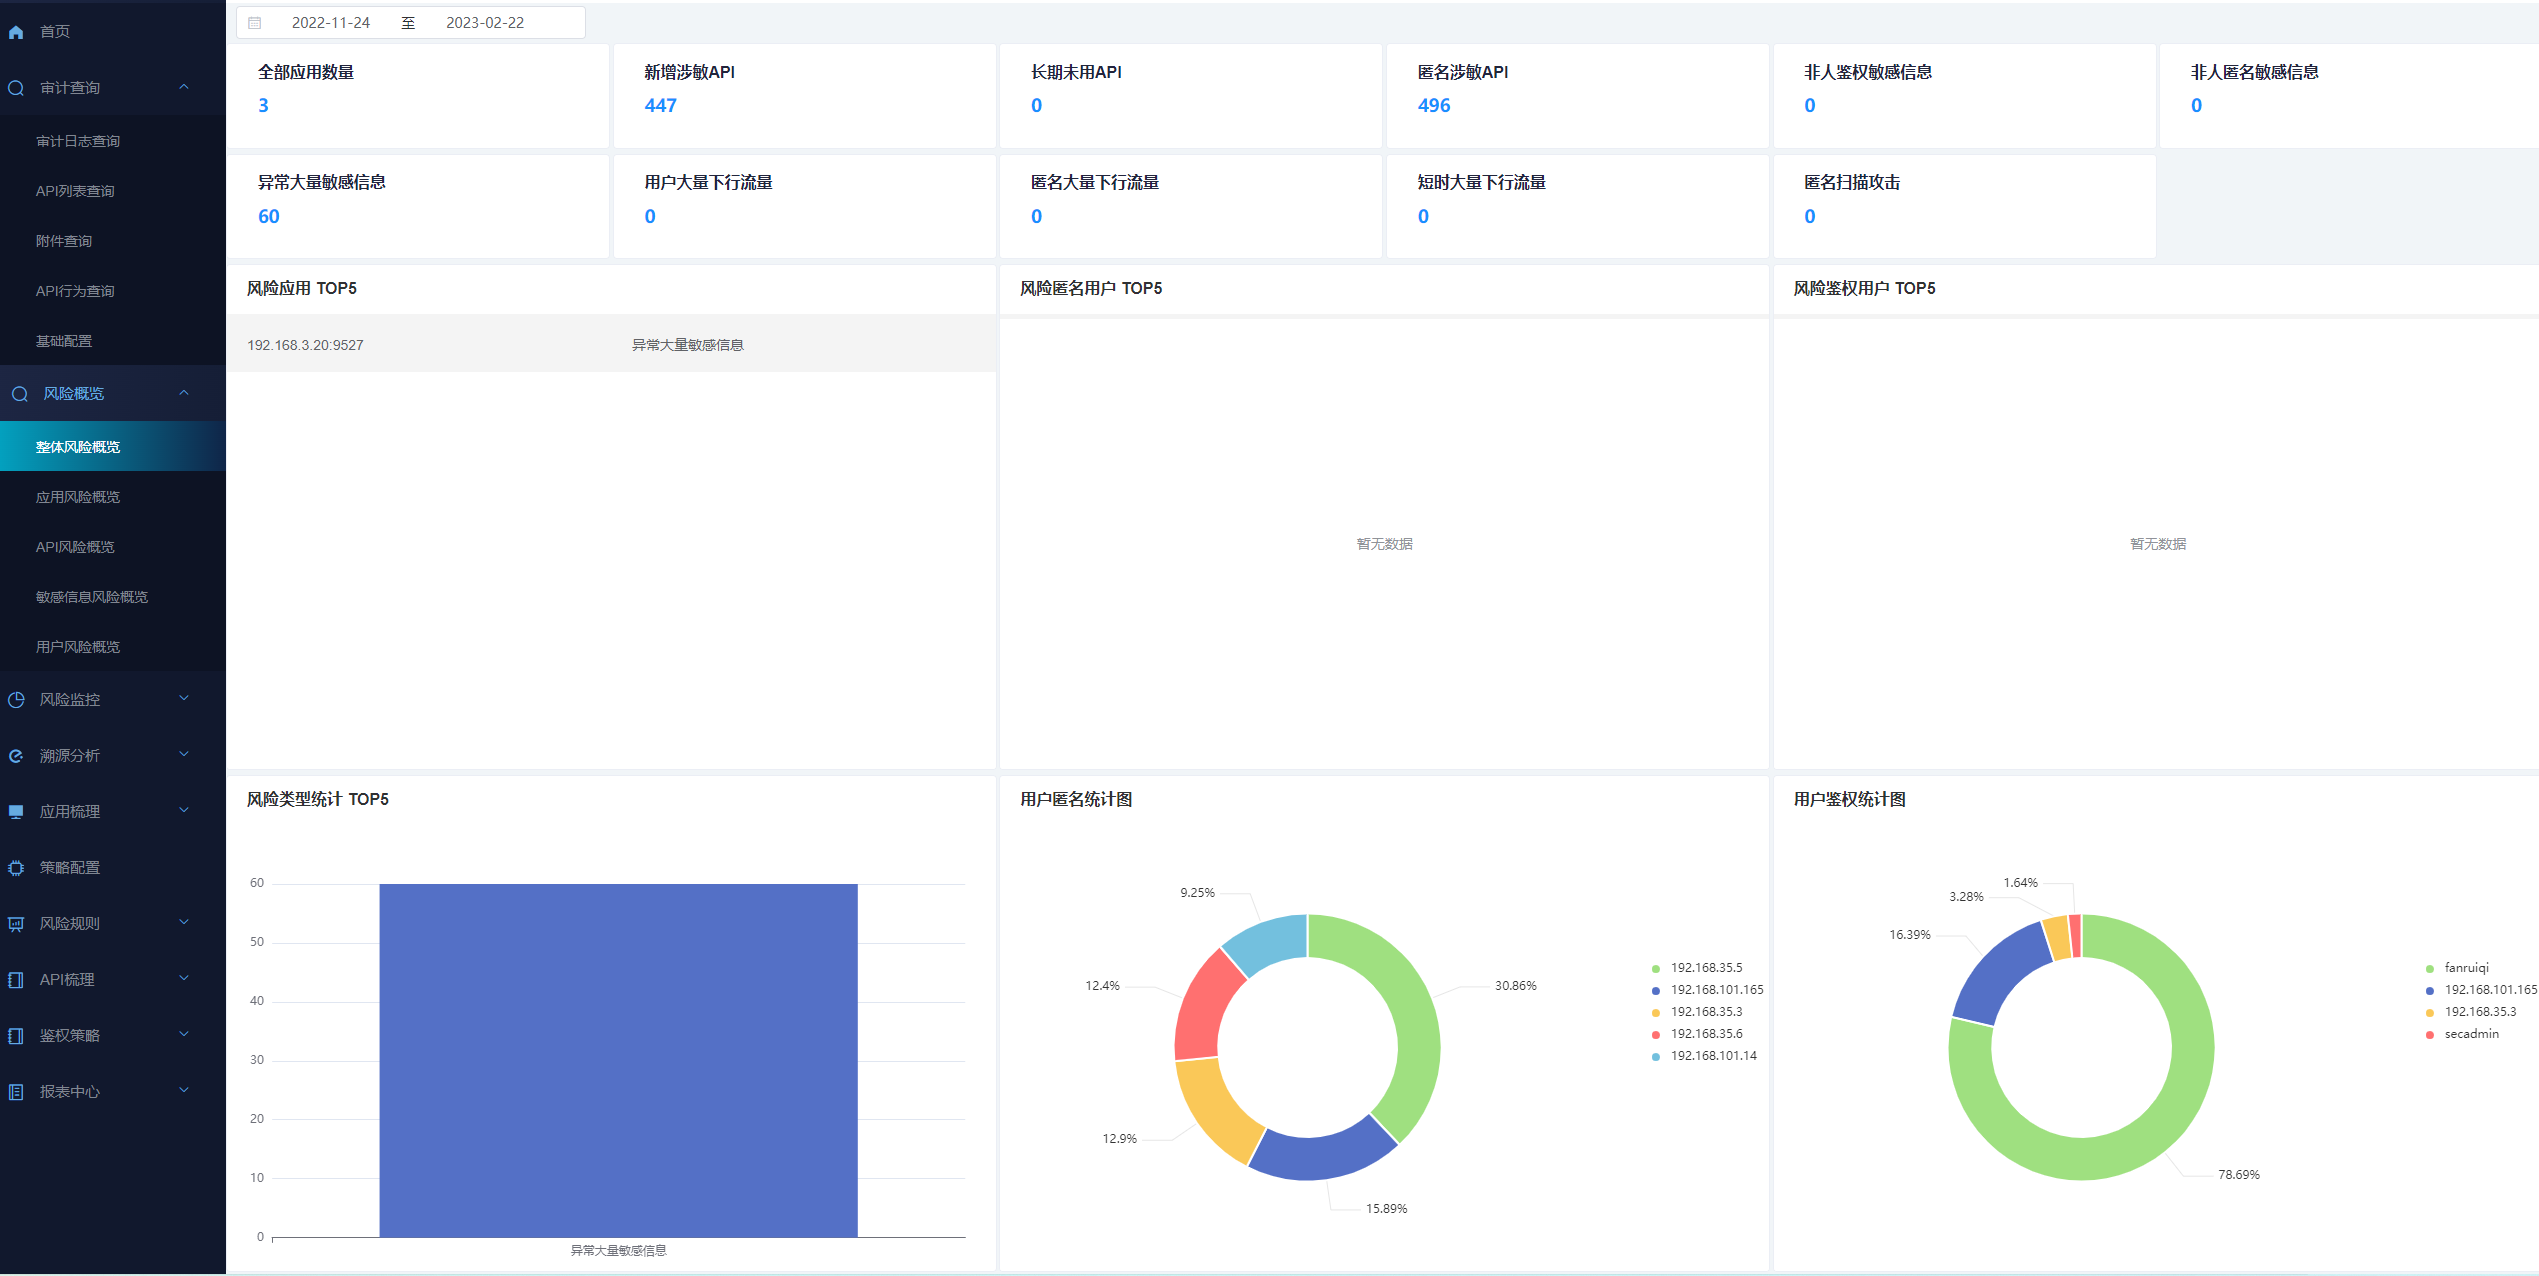Toggle legend 192.168.35.3 in 用户匿名统计图
The width and height of the screenshot is (2539, 1276).
click(1697, 1012)
